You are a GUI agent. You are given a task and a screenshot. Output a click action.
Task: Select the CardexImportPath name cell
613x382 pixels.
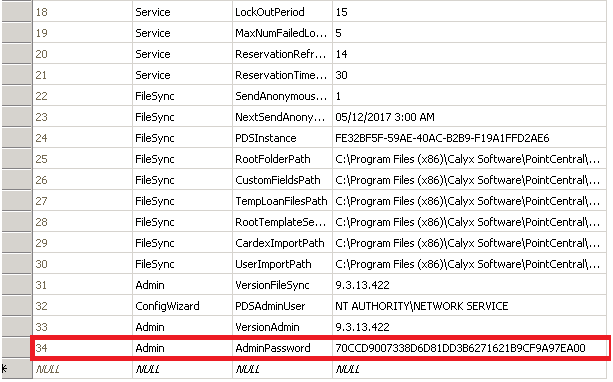pyautogui.click(x=282, y=243)
